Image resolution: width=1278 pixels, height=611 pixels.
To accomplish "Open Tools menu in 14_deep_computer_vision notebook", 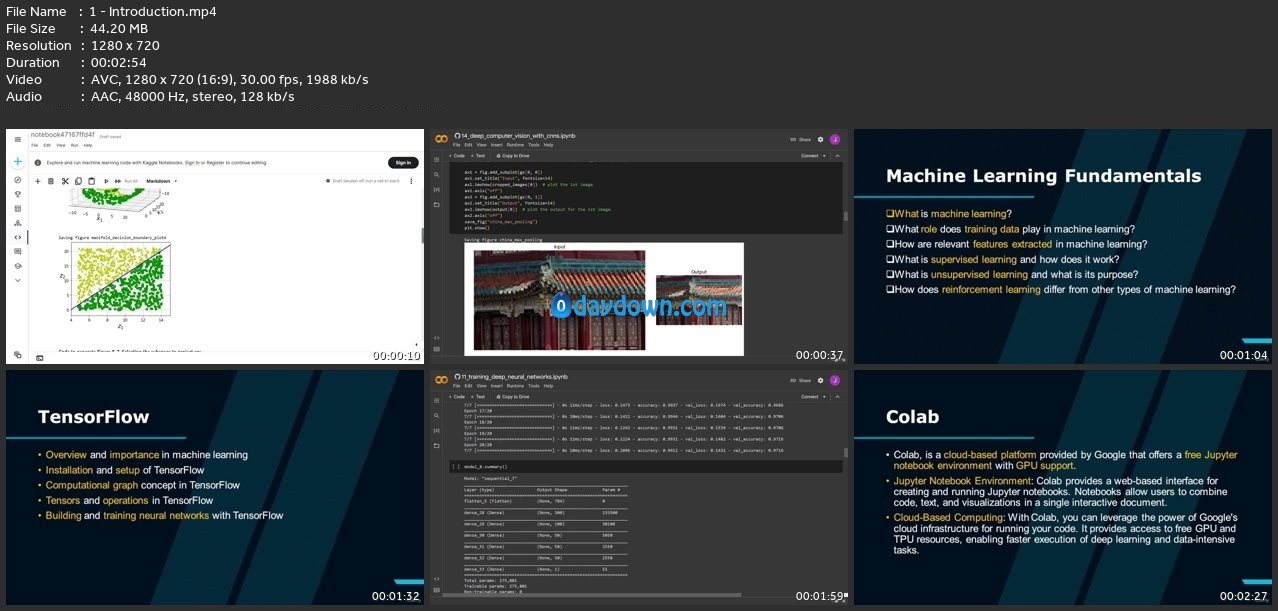I will pos(534,145).
